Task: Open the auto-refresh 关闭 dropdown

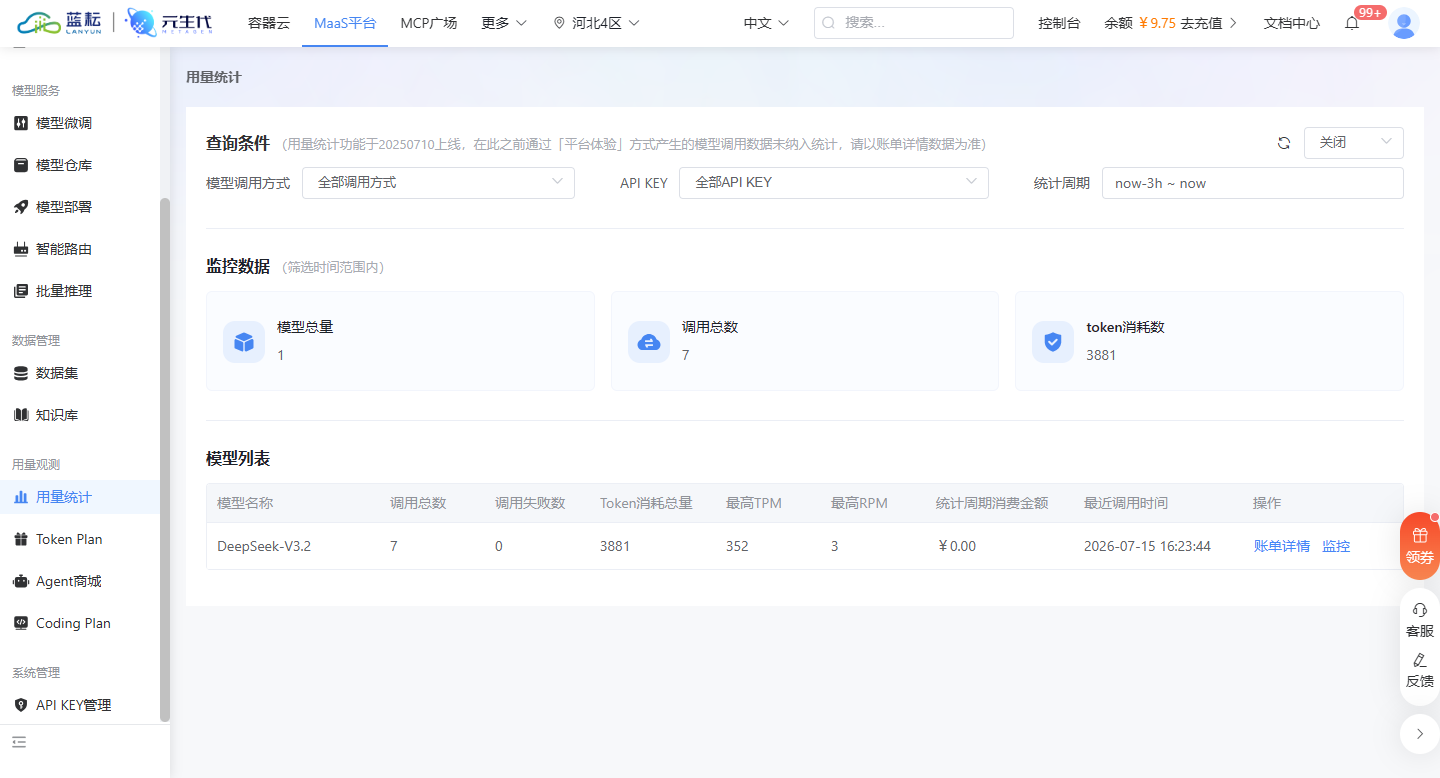Action: coord(1354,143)
